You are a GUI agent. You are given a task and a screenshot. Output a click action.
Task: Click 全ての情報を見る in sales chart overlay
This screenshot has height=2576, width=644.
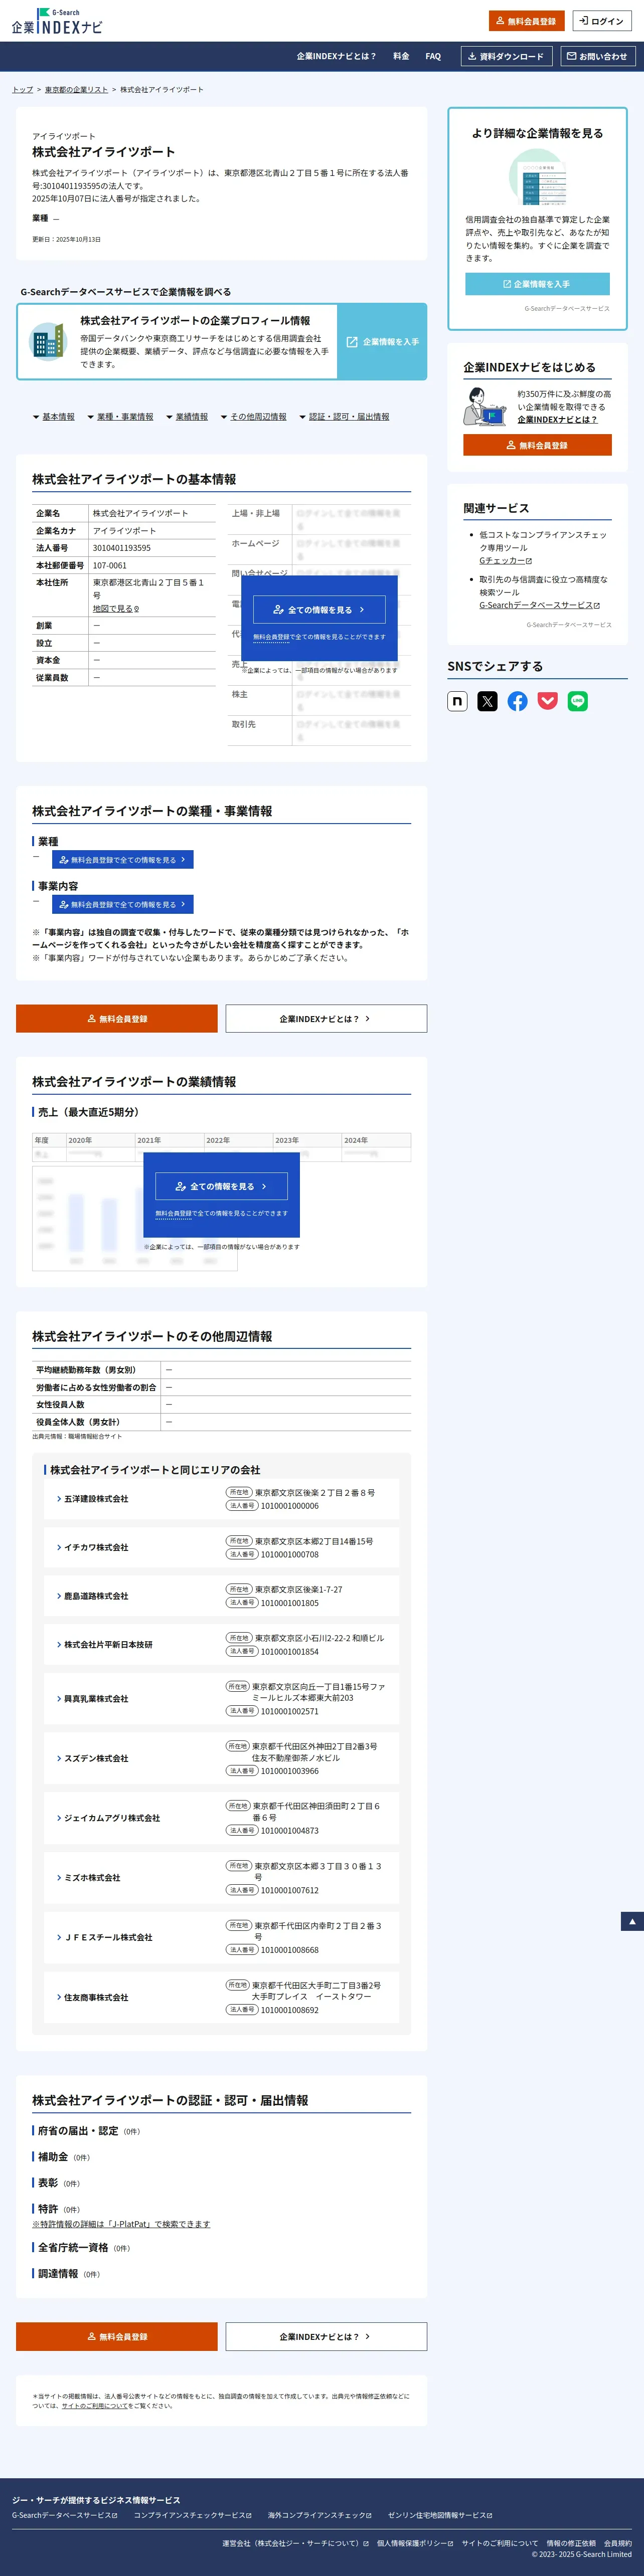pyautogui.click(x=221, y=1186)
